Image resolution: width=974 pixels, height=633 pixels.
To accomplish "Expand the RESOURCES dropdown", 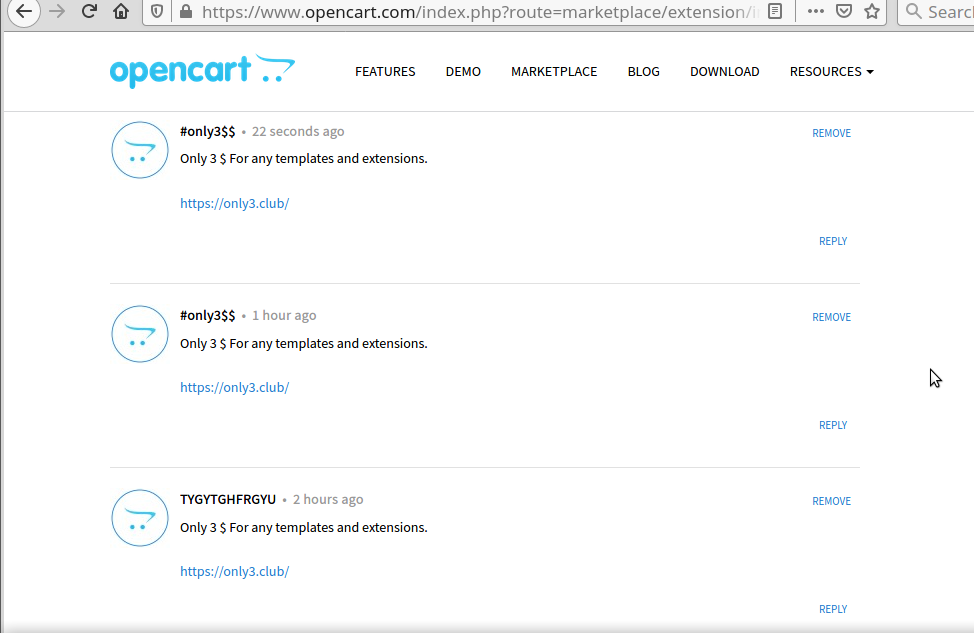I will tap(832, 71).
